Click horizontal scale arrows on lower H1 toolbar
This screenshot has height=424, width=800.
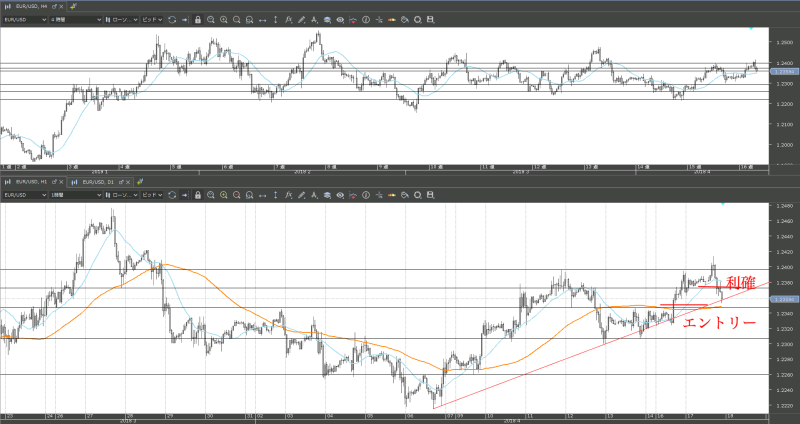[x=263, y=195]
